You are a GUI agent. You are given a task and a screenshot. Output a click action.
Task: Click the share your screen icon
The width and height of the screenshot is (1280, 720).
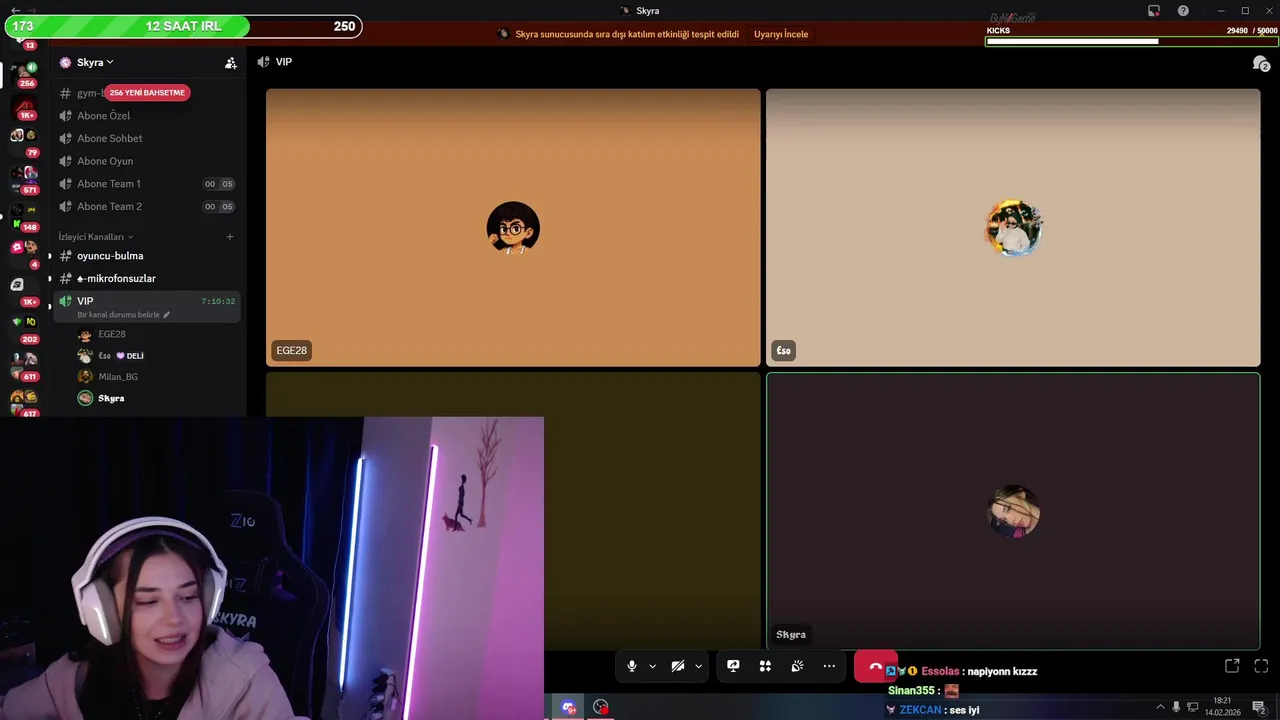[x=733, y=666]
